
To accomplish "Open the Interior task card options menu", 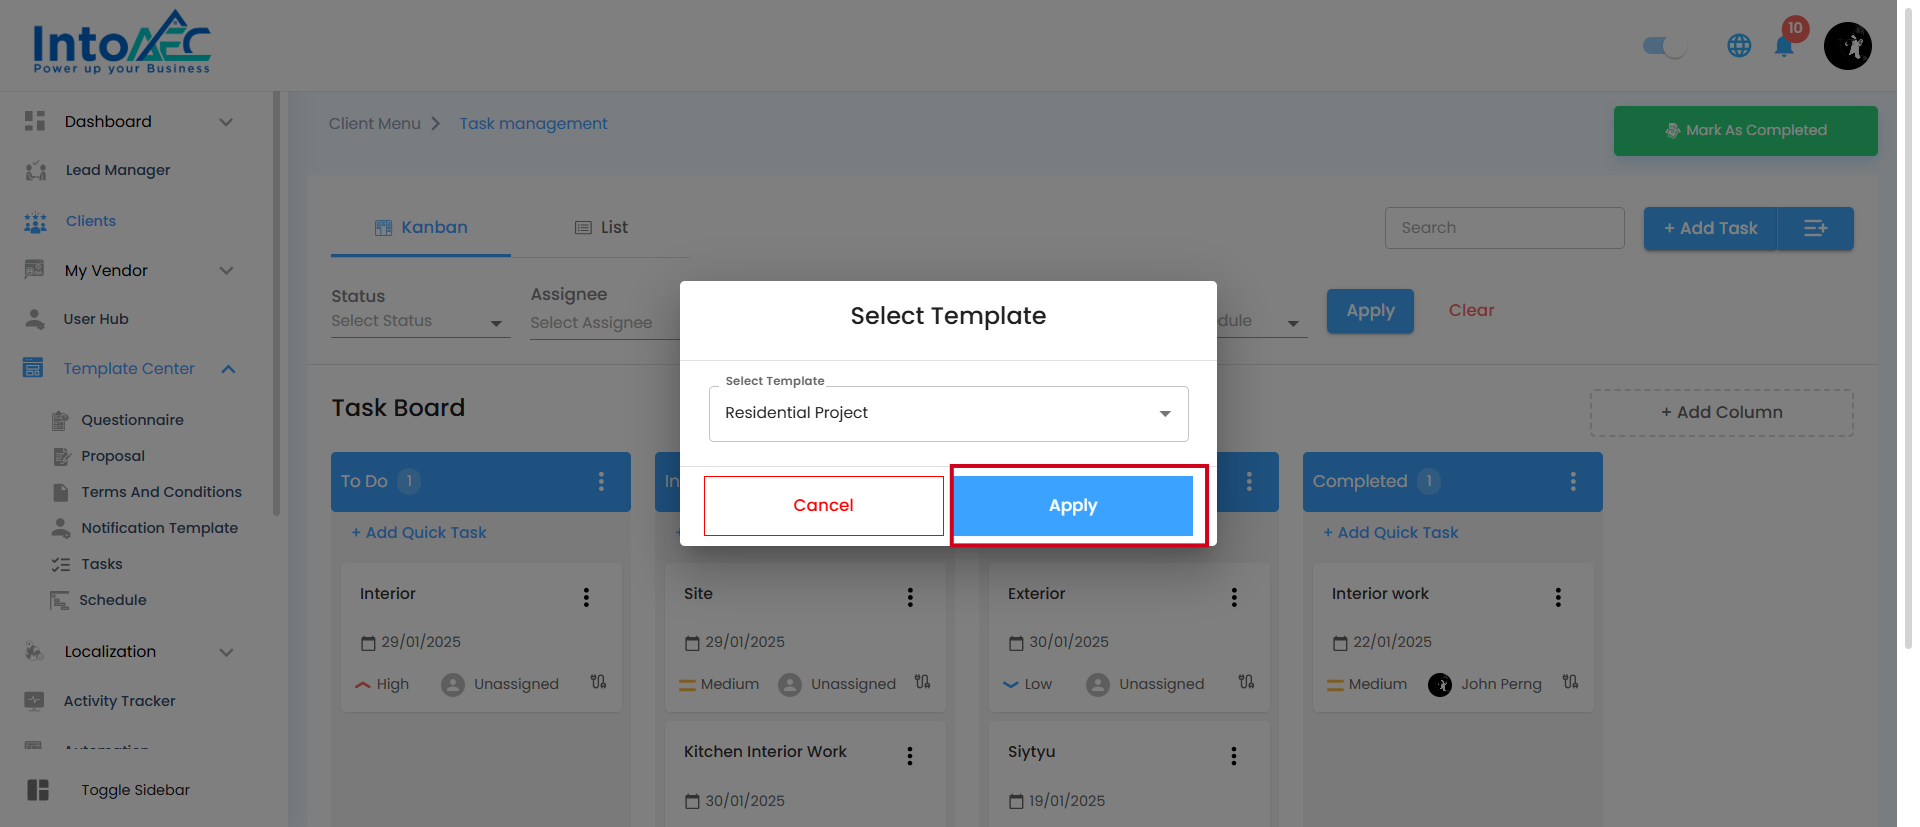I will [586, 597].
